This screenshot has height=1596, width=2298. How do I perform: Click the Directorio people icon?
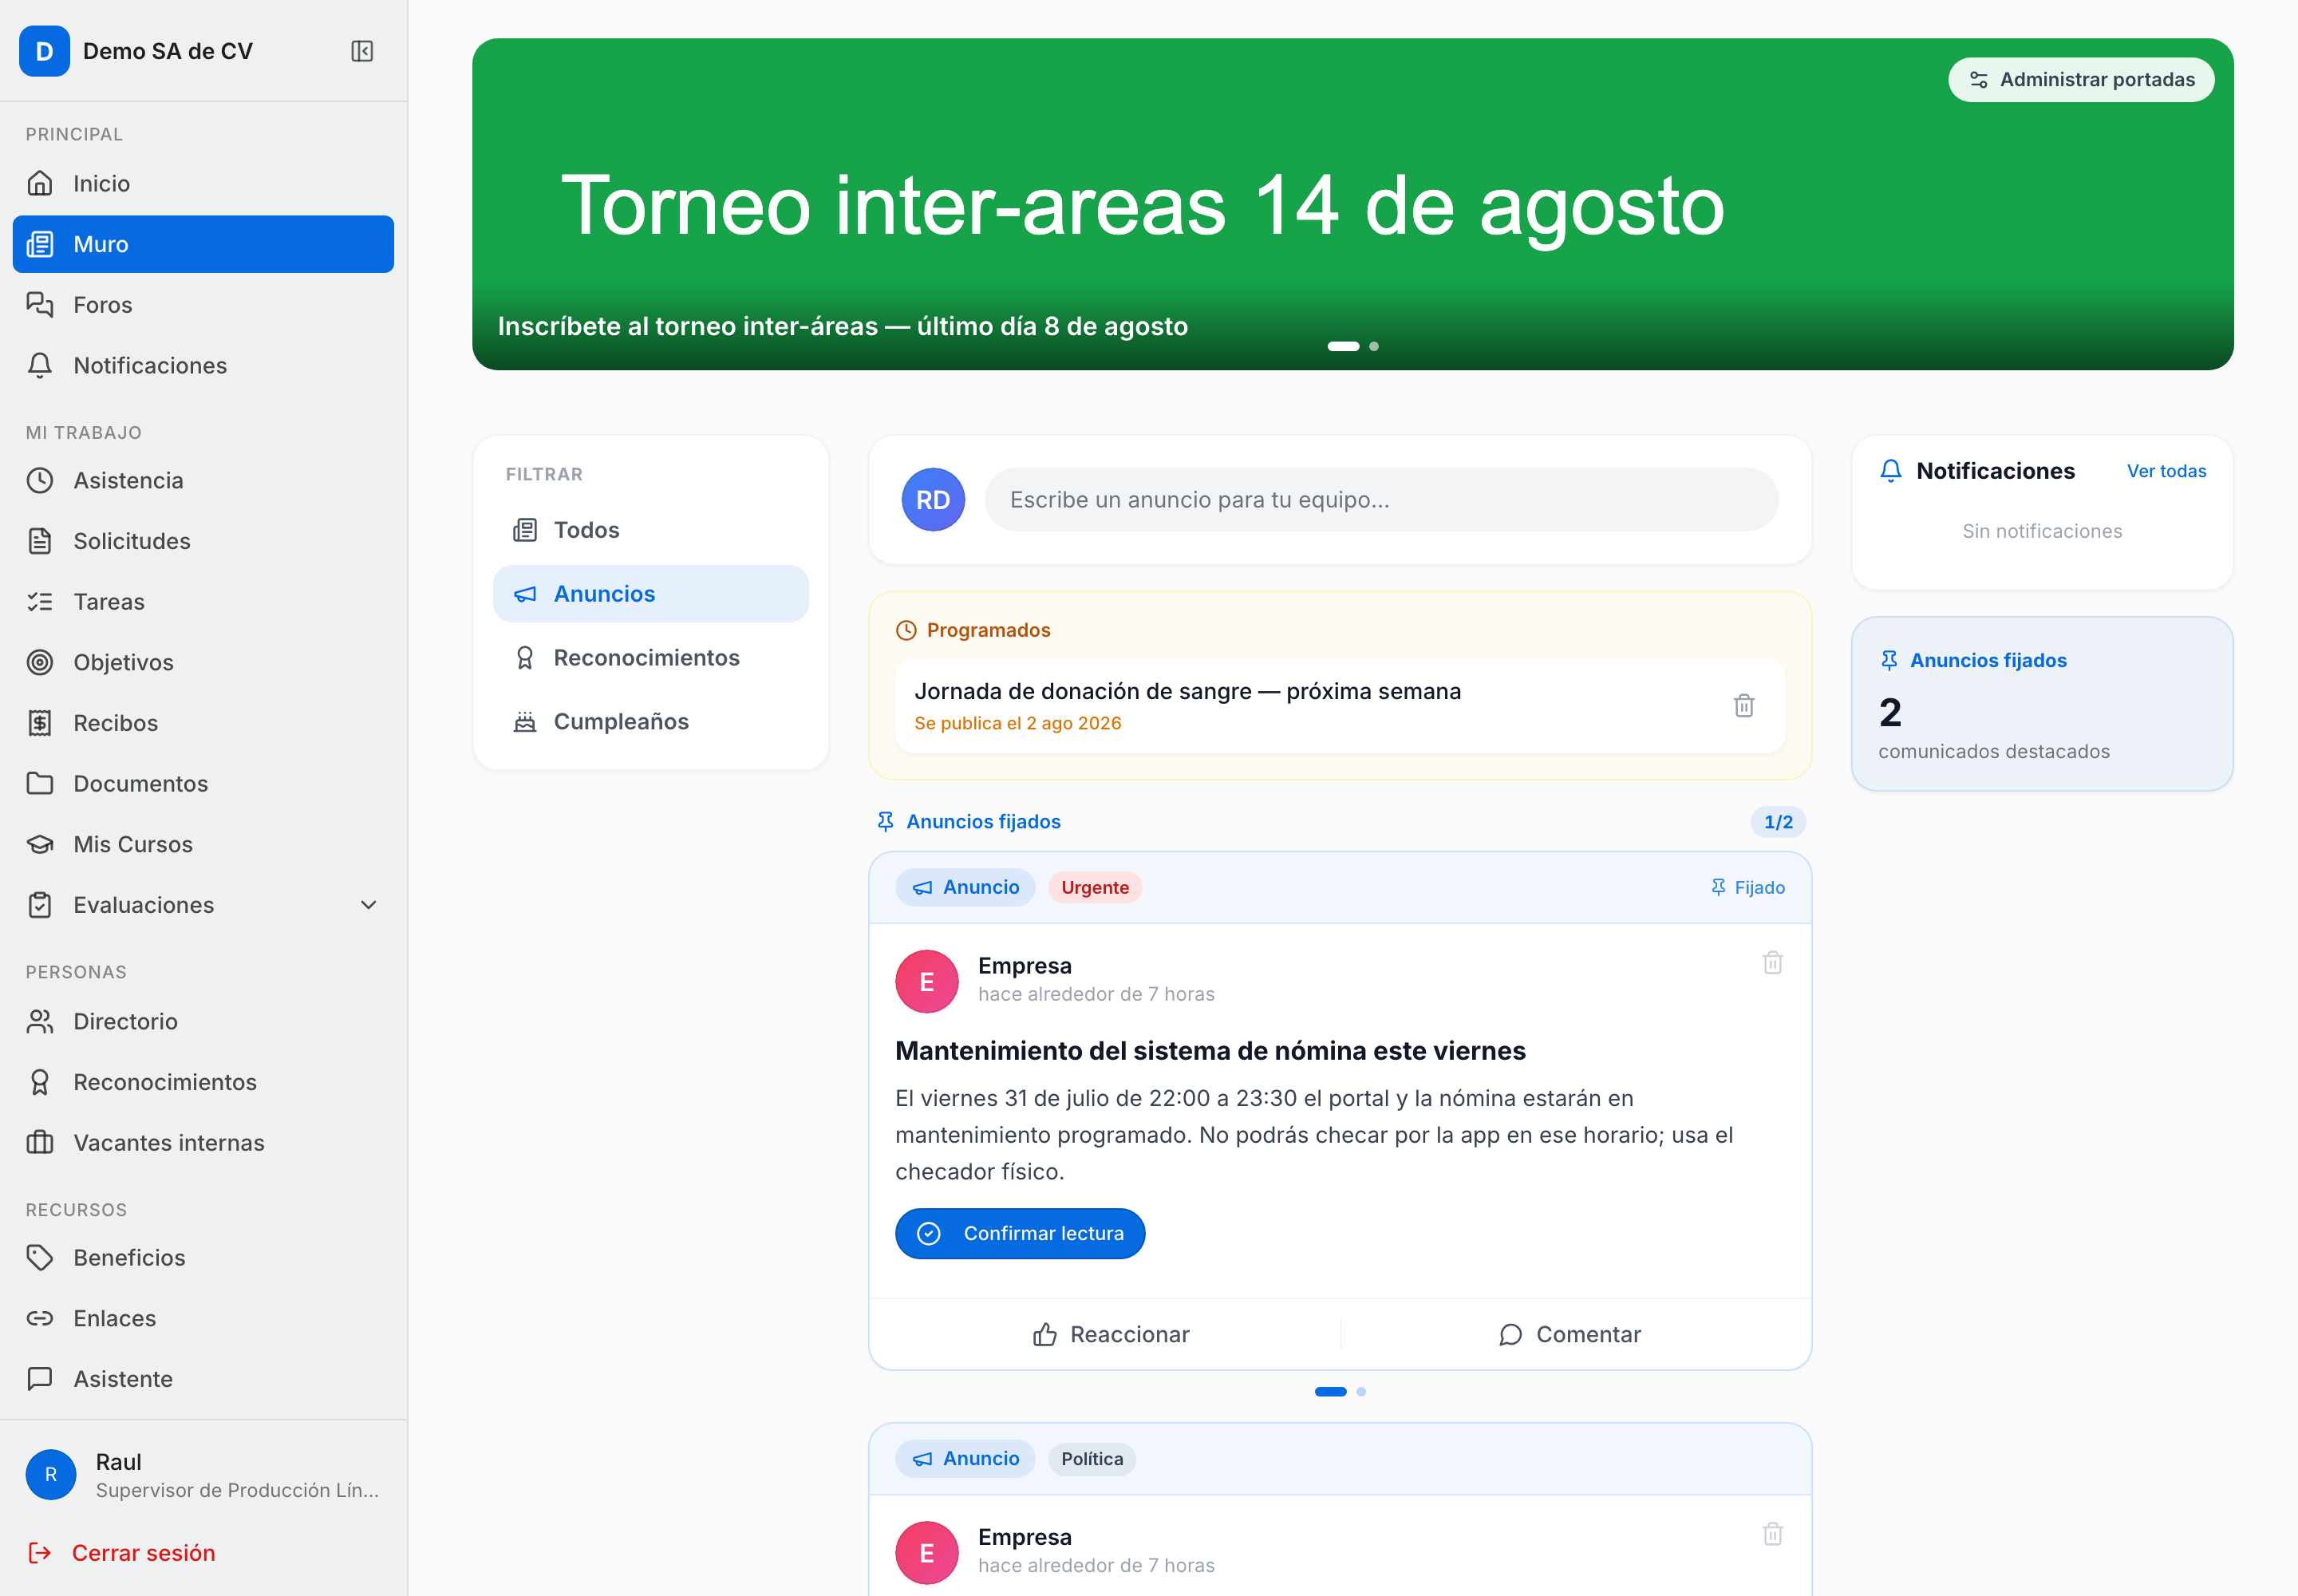pyautogui.click(x=40, y=1021)
